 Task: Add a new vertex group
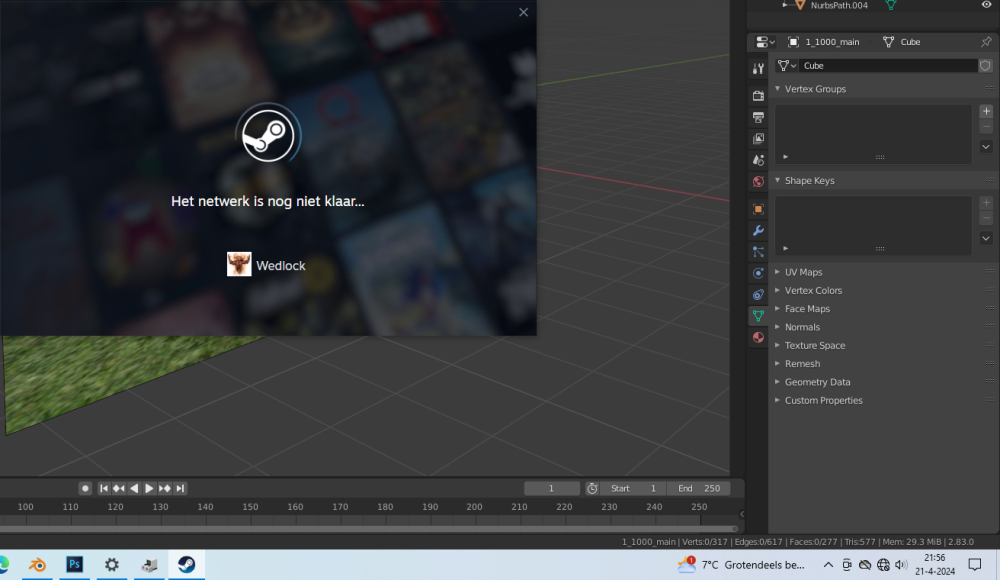(986, 112)
